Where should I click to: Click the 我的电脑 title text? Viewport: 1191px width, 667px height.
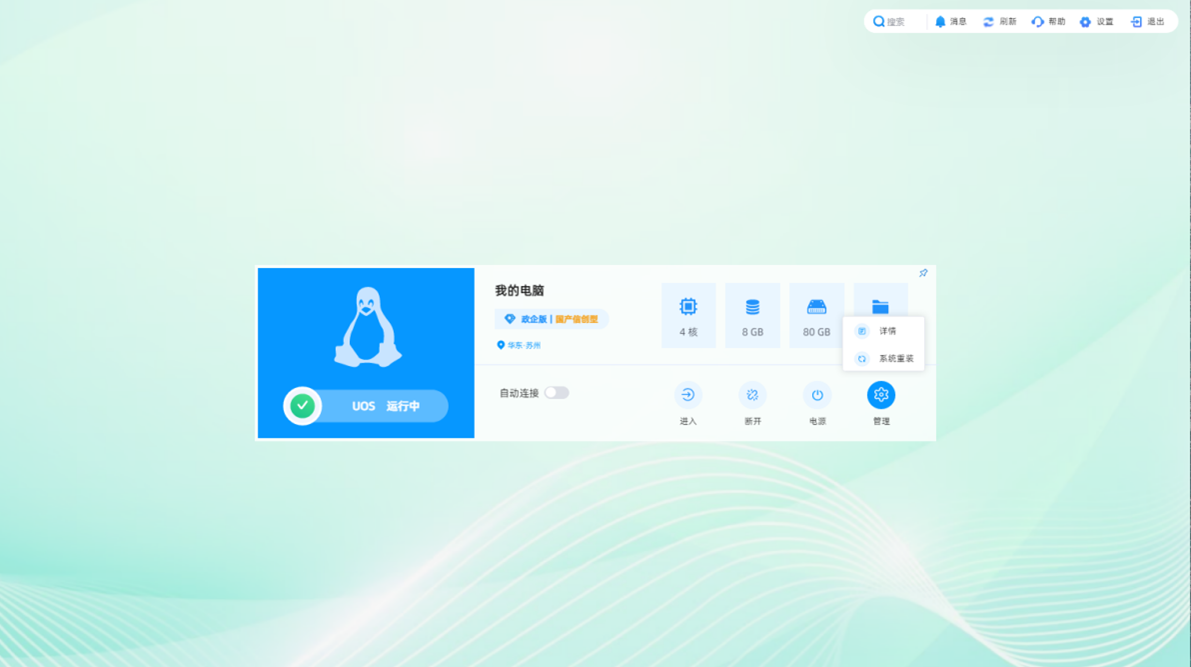520,290
